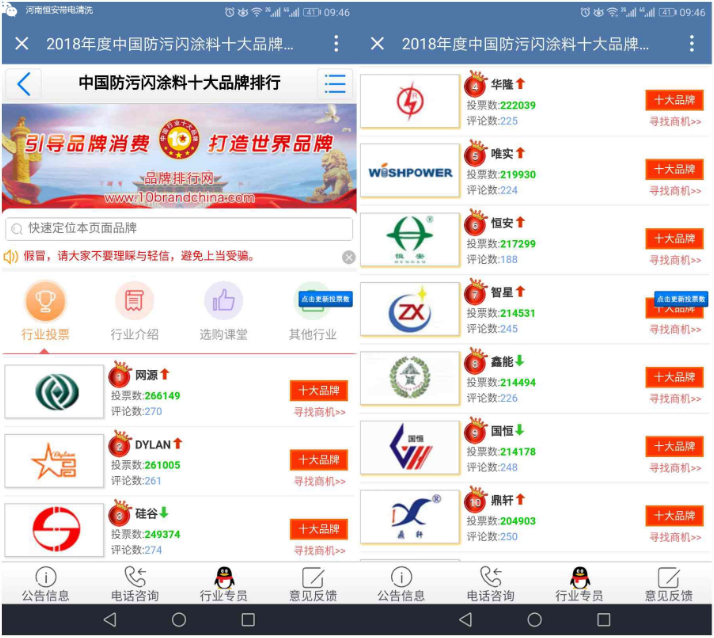
Task: Tap the blue back arrow icon
Action: [x=24, y=84]
